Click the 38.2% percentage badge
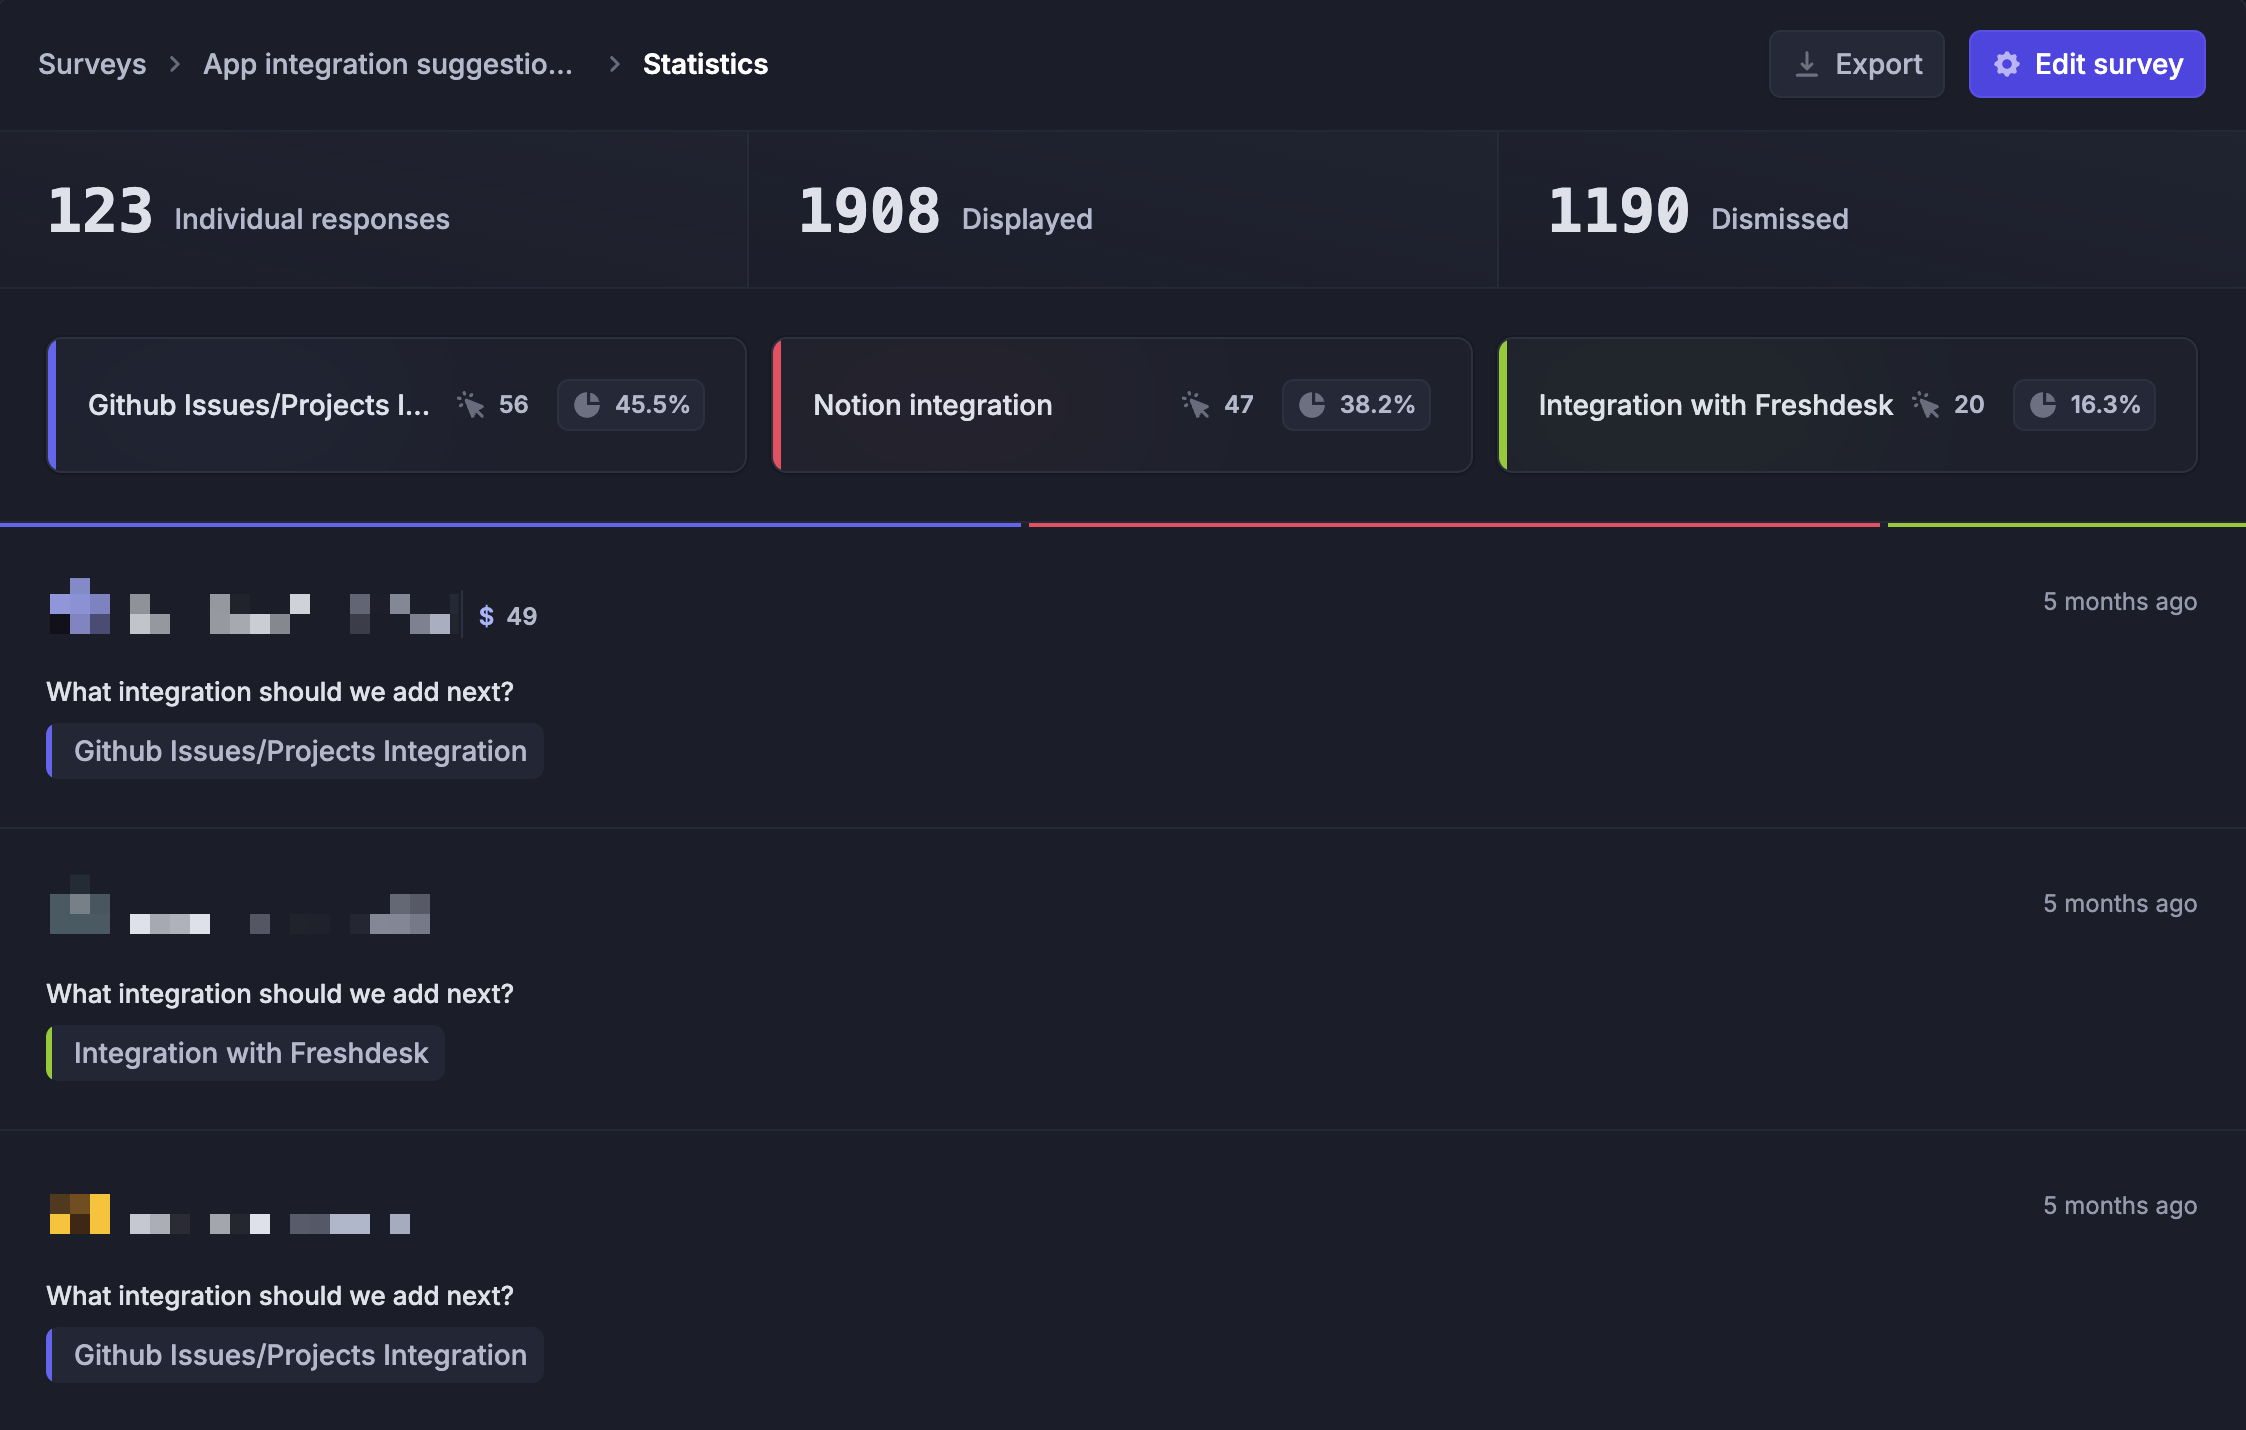 point(1356,405)
